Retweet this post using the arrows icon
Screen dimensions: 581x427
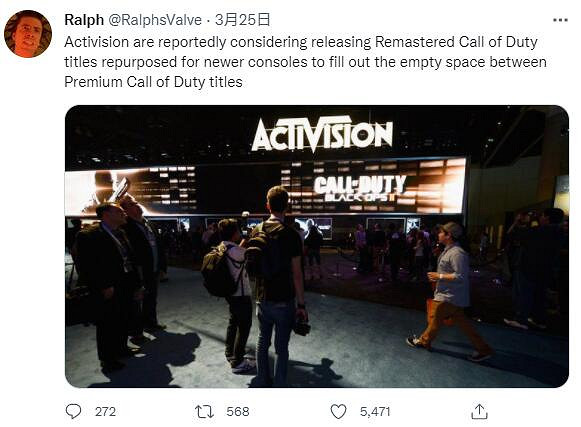pyautogui.click(x=205, y=411)
